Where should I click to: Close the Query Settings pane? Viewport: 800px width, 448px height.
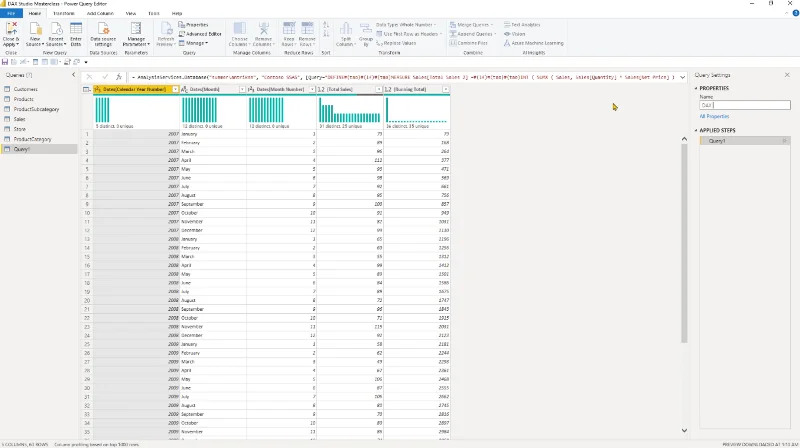click(x=787, y=75)
